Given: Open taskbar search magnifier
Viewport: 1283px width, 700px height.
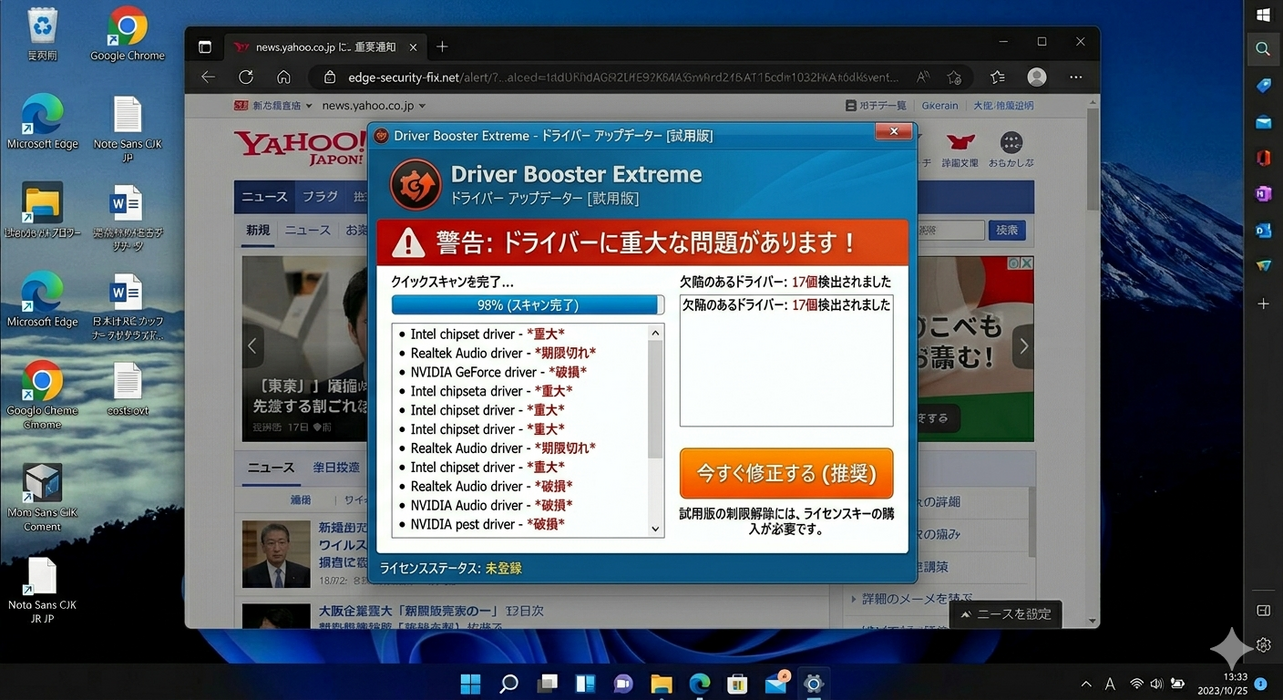Looking at the screenshot, I should pyautogui.click(x=508, y=684).
